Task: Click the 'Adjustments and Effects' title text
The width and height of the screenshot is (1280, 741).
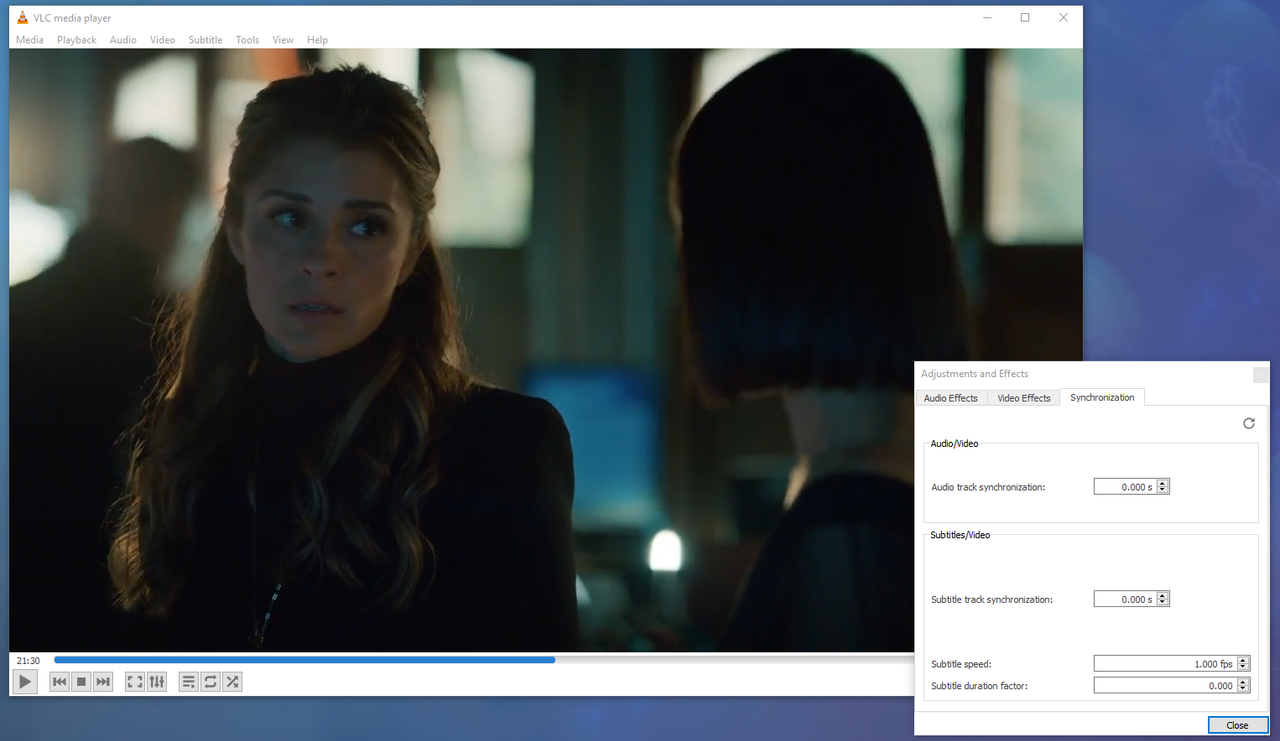Action: point(974,374)
